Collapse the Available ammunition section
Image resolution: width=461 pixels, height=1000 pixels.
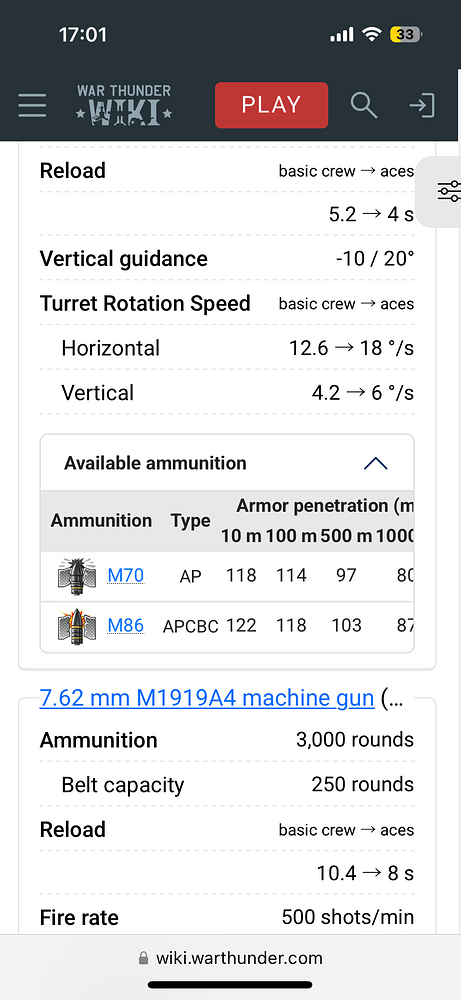(376, 463)
